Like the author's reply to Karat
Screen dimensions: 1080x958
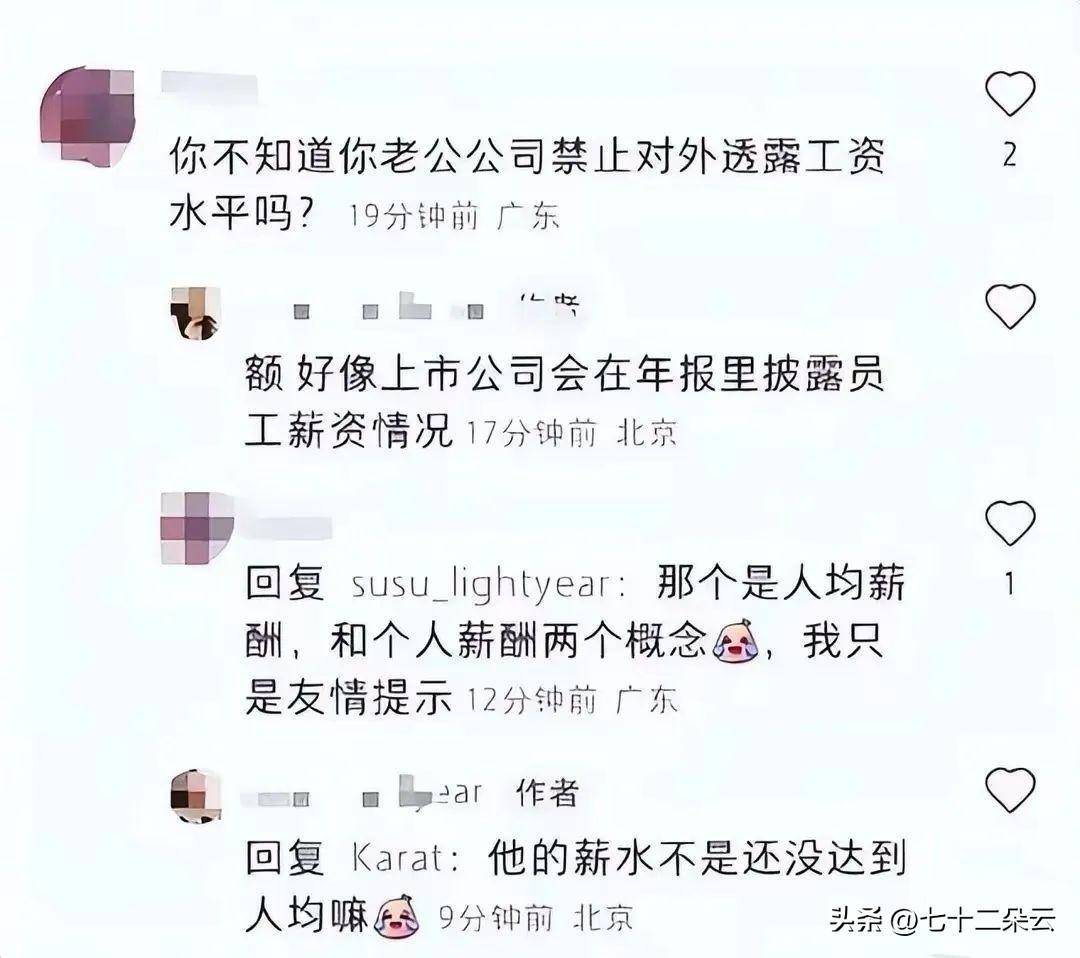click(1010, 790)
